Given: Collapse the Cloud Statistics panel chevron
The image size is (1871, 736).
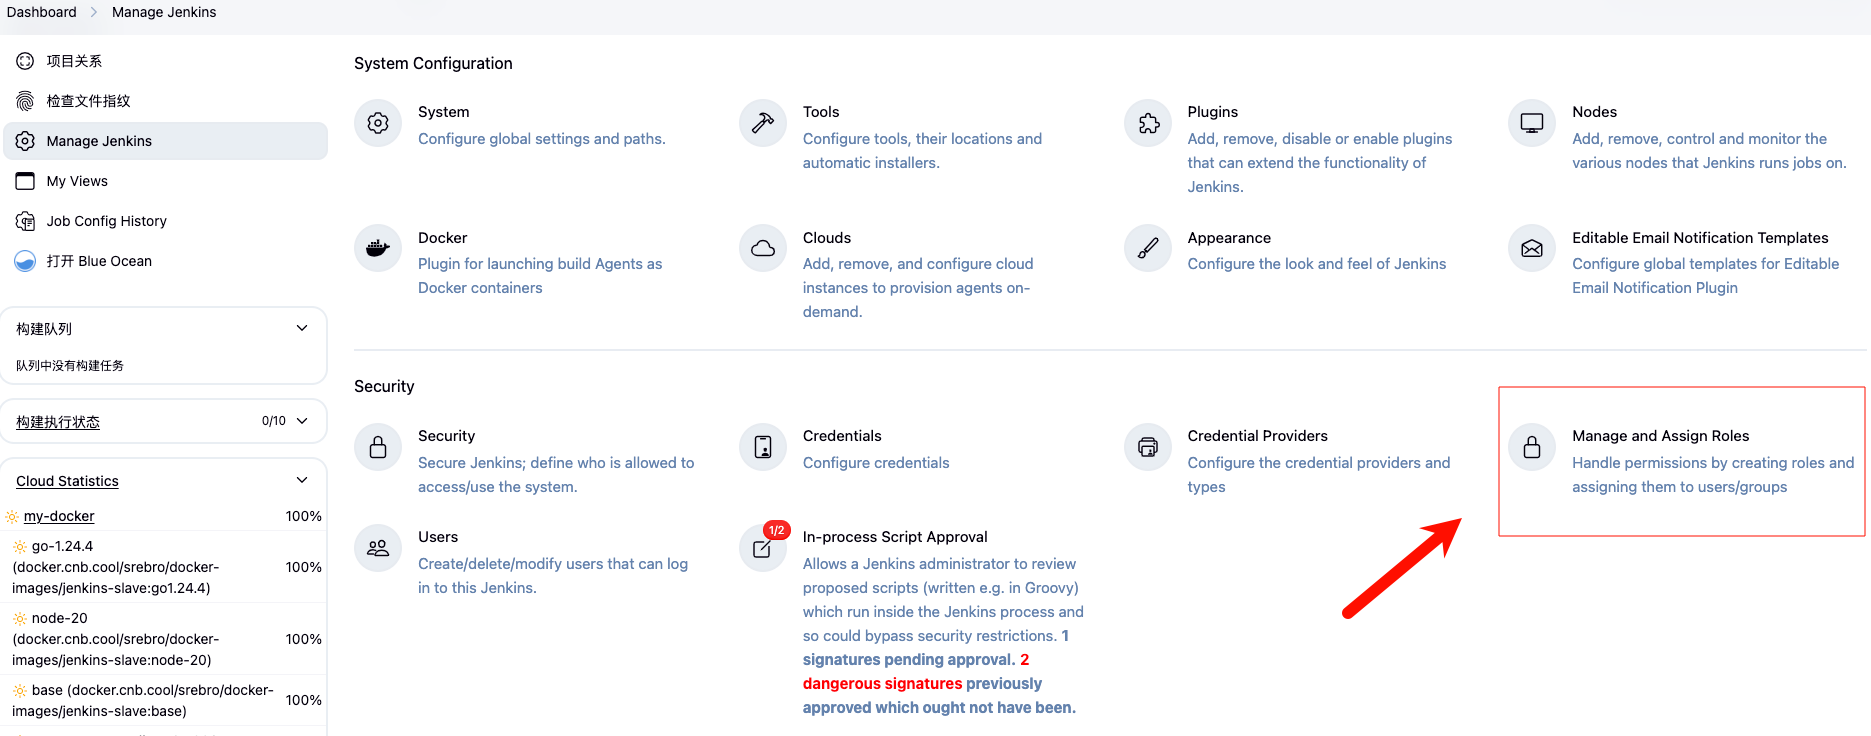Looking at the screenshot, I should 302,480.
